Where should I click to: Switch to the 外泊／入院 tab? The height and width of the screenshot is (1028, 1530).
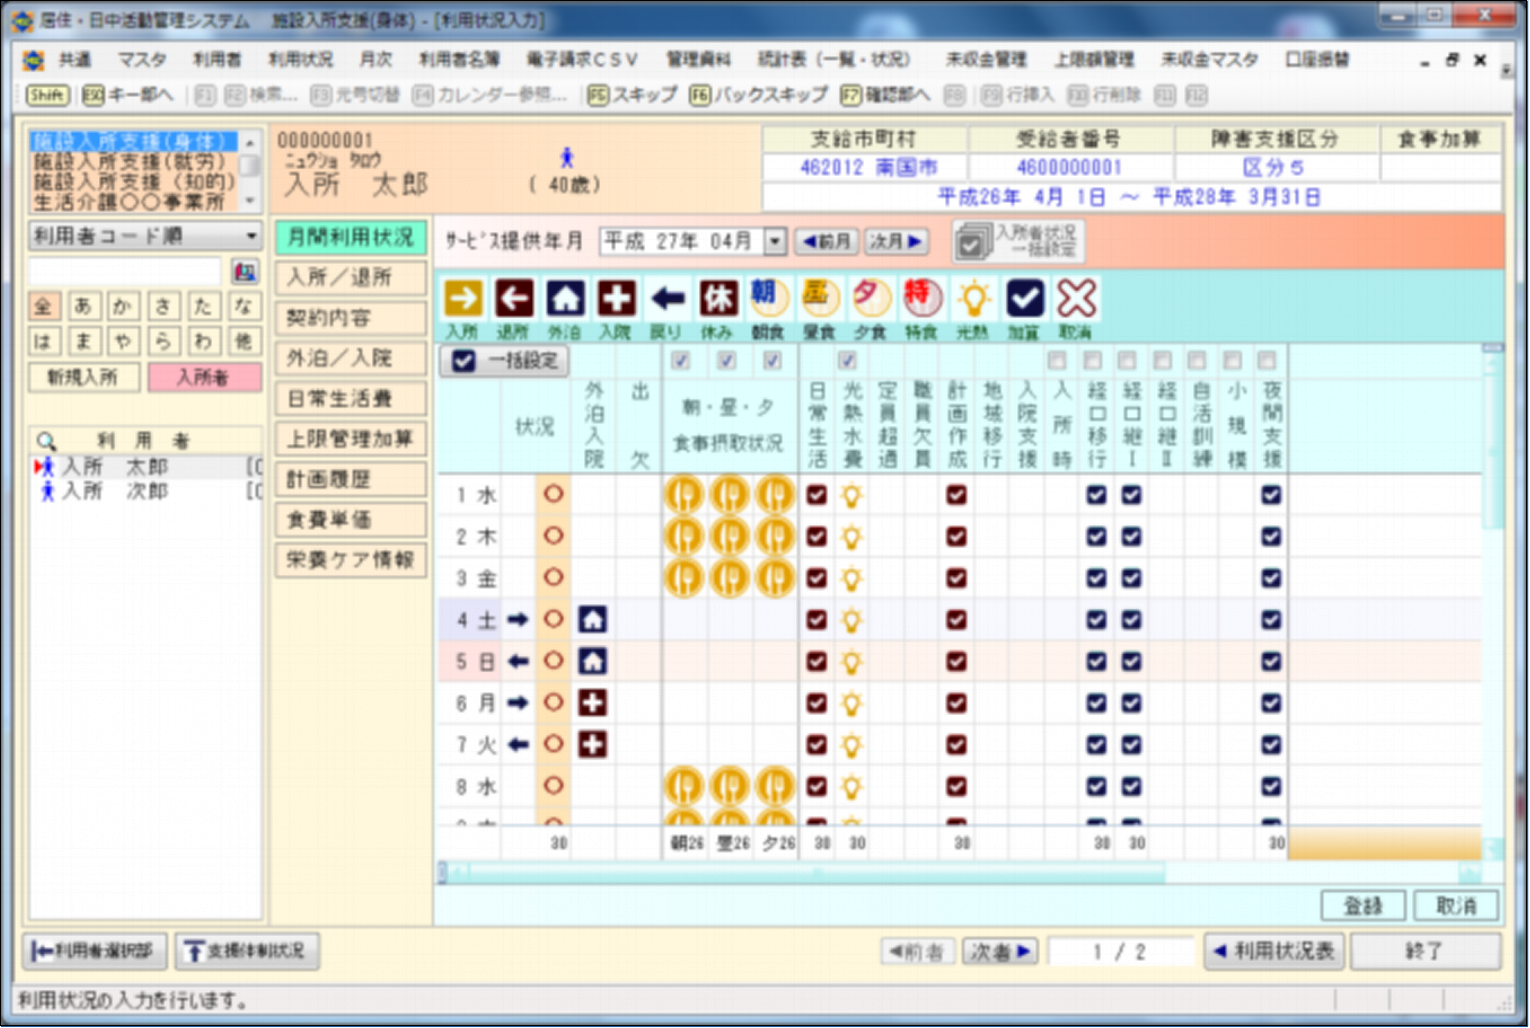click(350, 358)
